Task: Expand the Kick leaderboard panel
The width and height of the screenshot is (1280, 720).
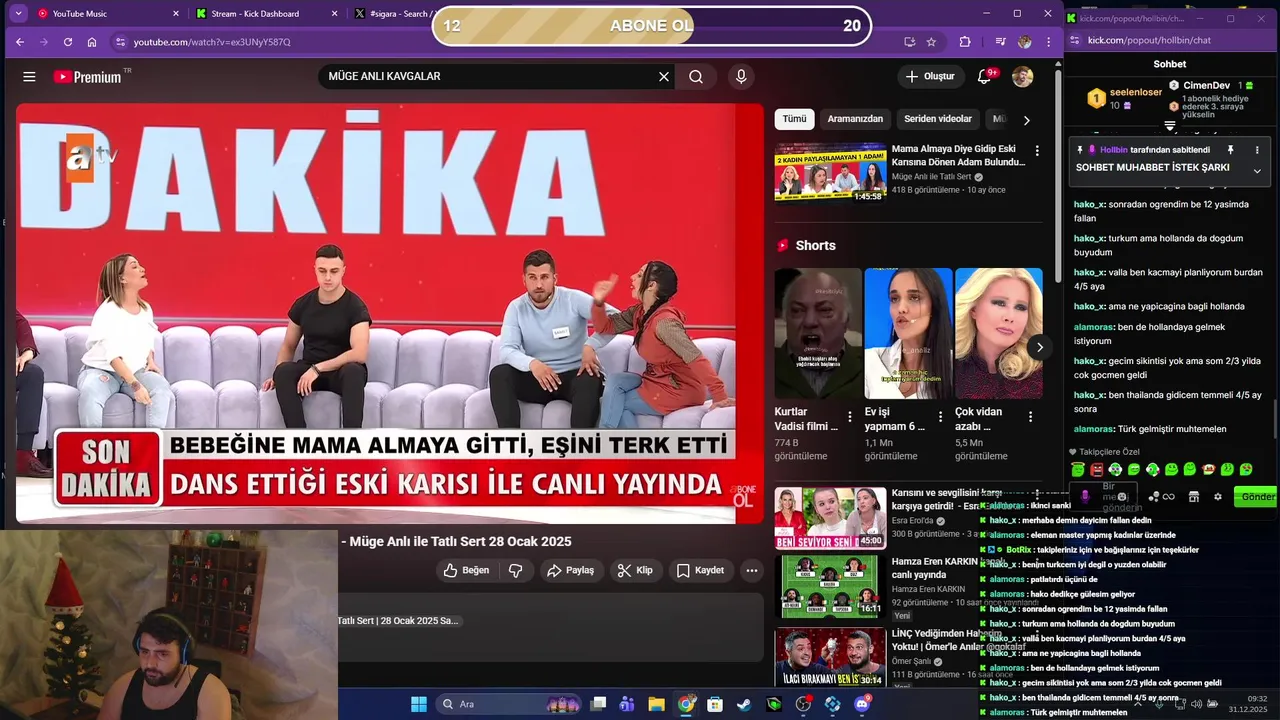Action: coord(1170,126)
